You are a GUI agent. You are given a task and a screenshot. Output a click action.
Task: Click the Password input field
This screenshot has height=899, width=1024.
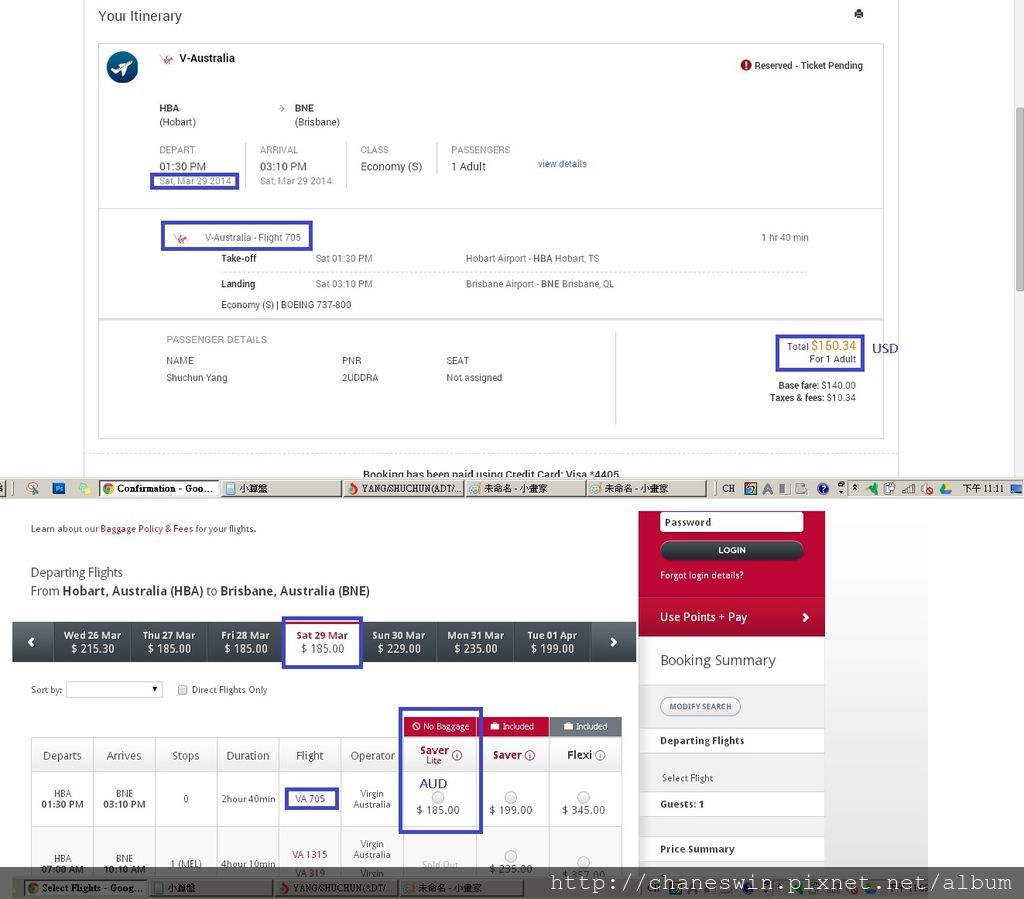731,522
